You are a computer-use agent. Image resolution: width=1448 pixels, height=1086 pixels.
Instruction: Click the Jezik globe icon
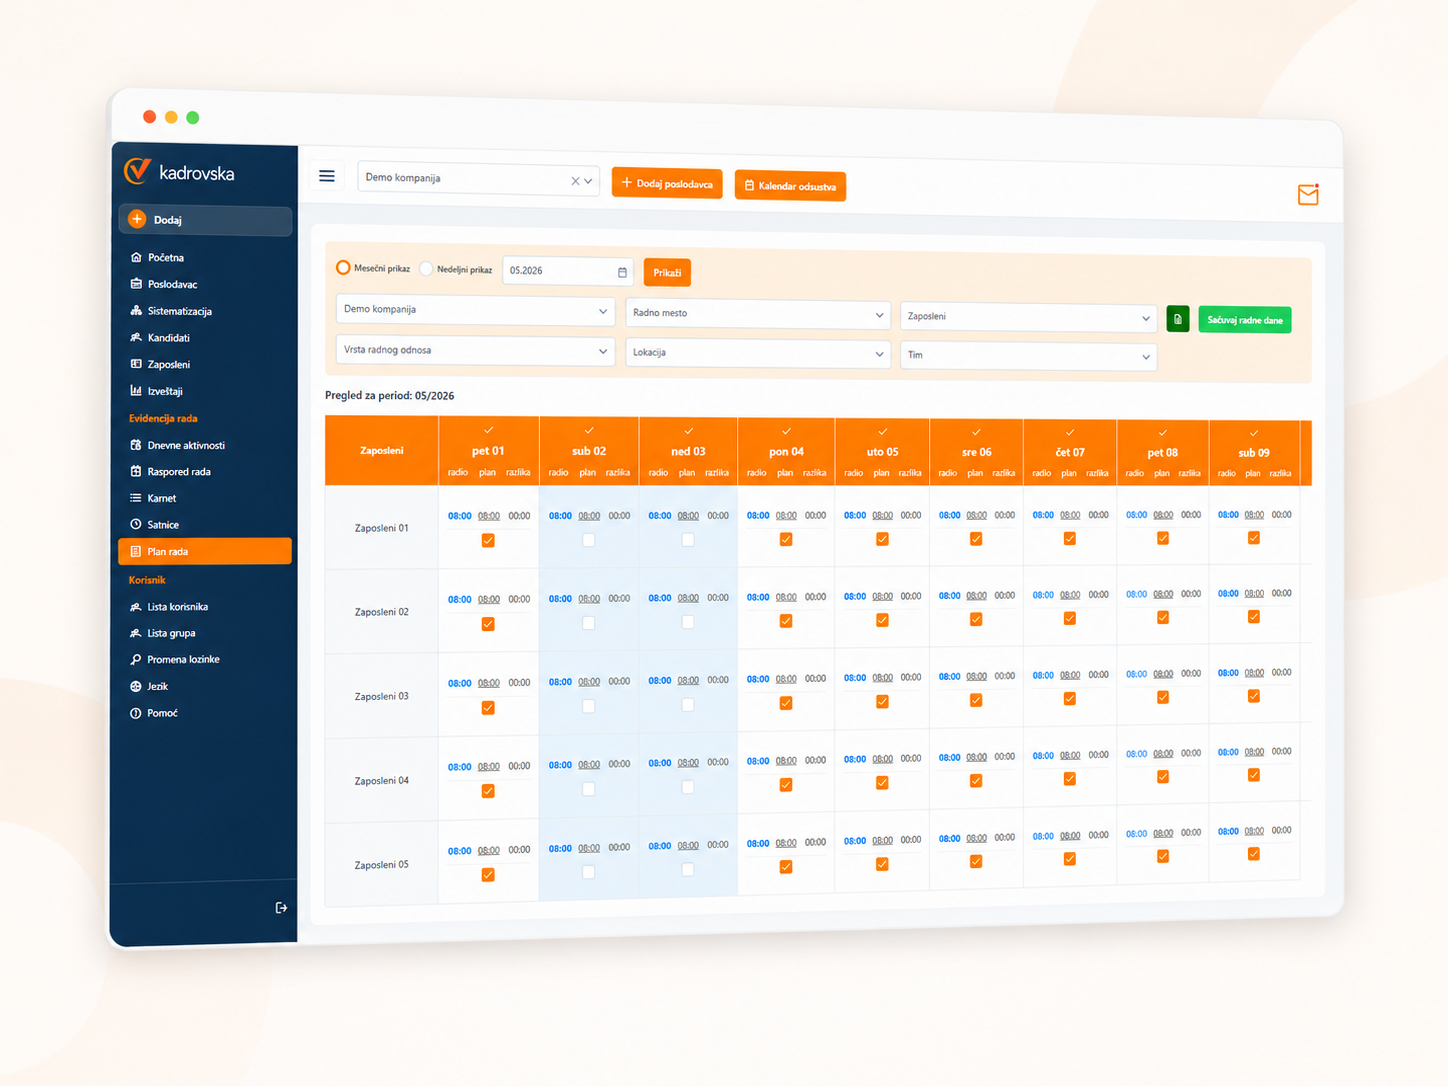click(136, 686)
